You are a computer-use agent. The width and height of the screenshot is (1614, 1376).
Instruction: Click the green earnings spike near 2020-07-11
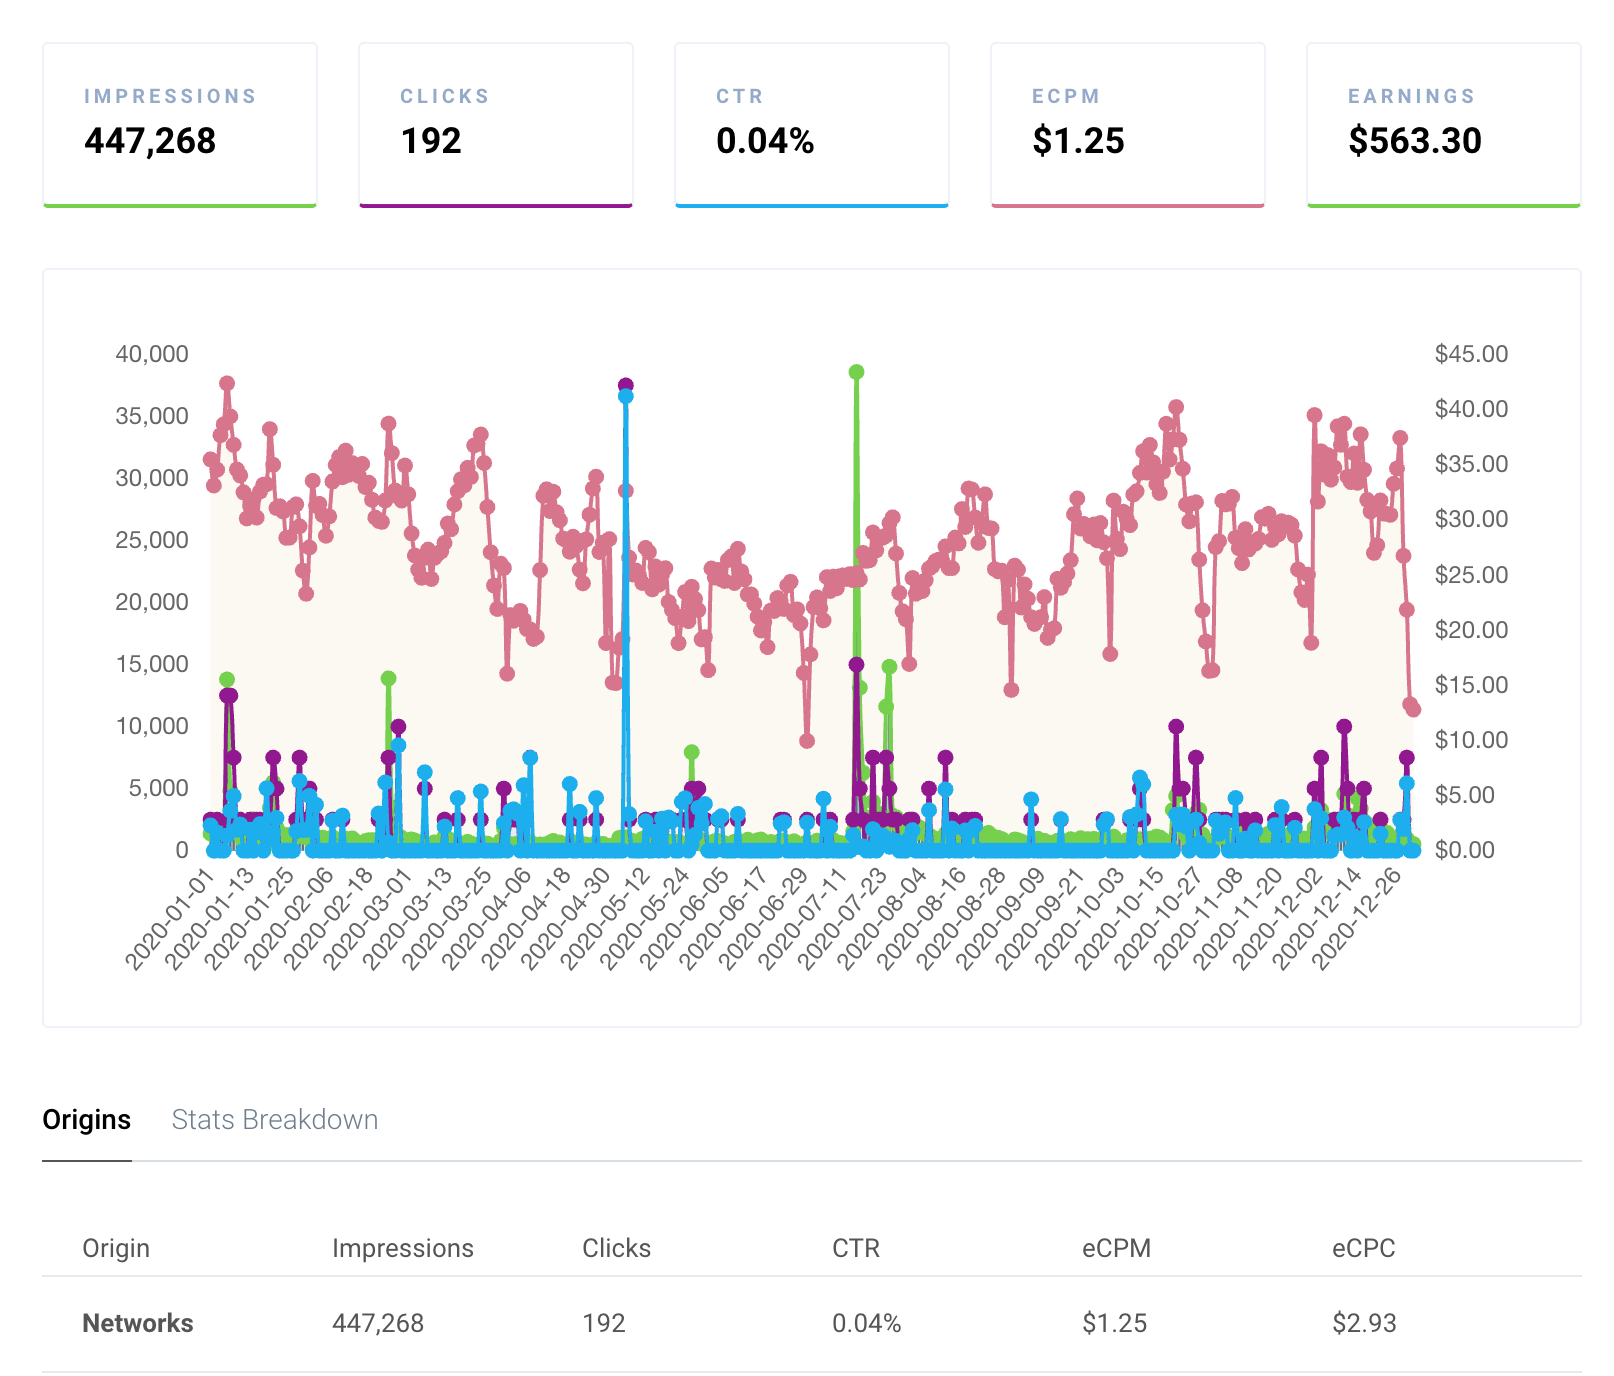pyautogui.click(x=855, y=371)
